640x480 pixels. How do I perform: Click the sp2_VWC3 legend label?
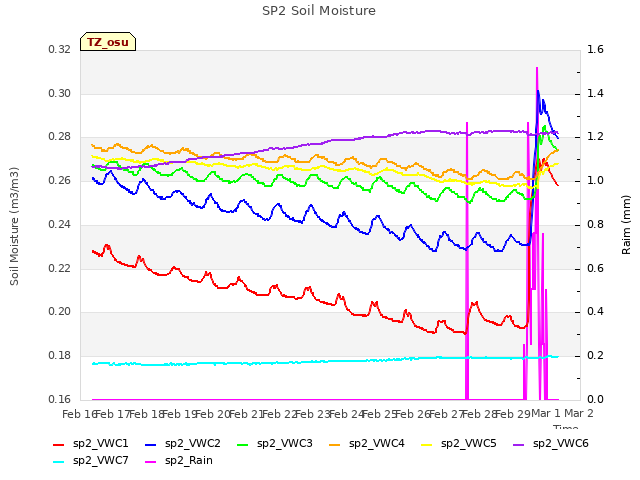284,443
